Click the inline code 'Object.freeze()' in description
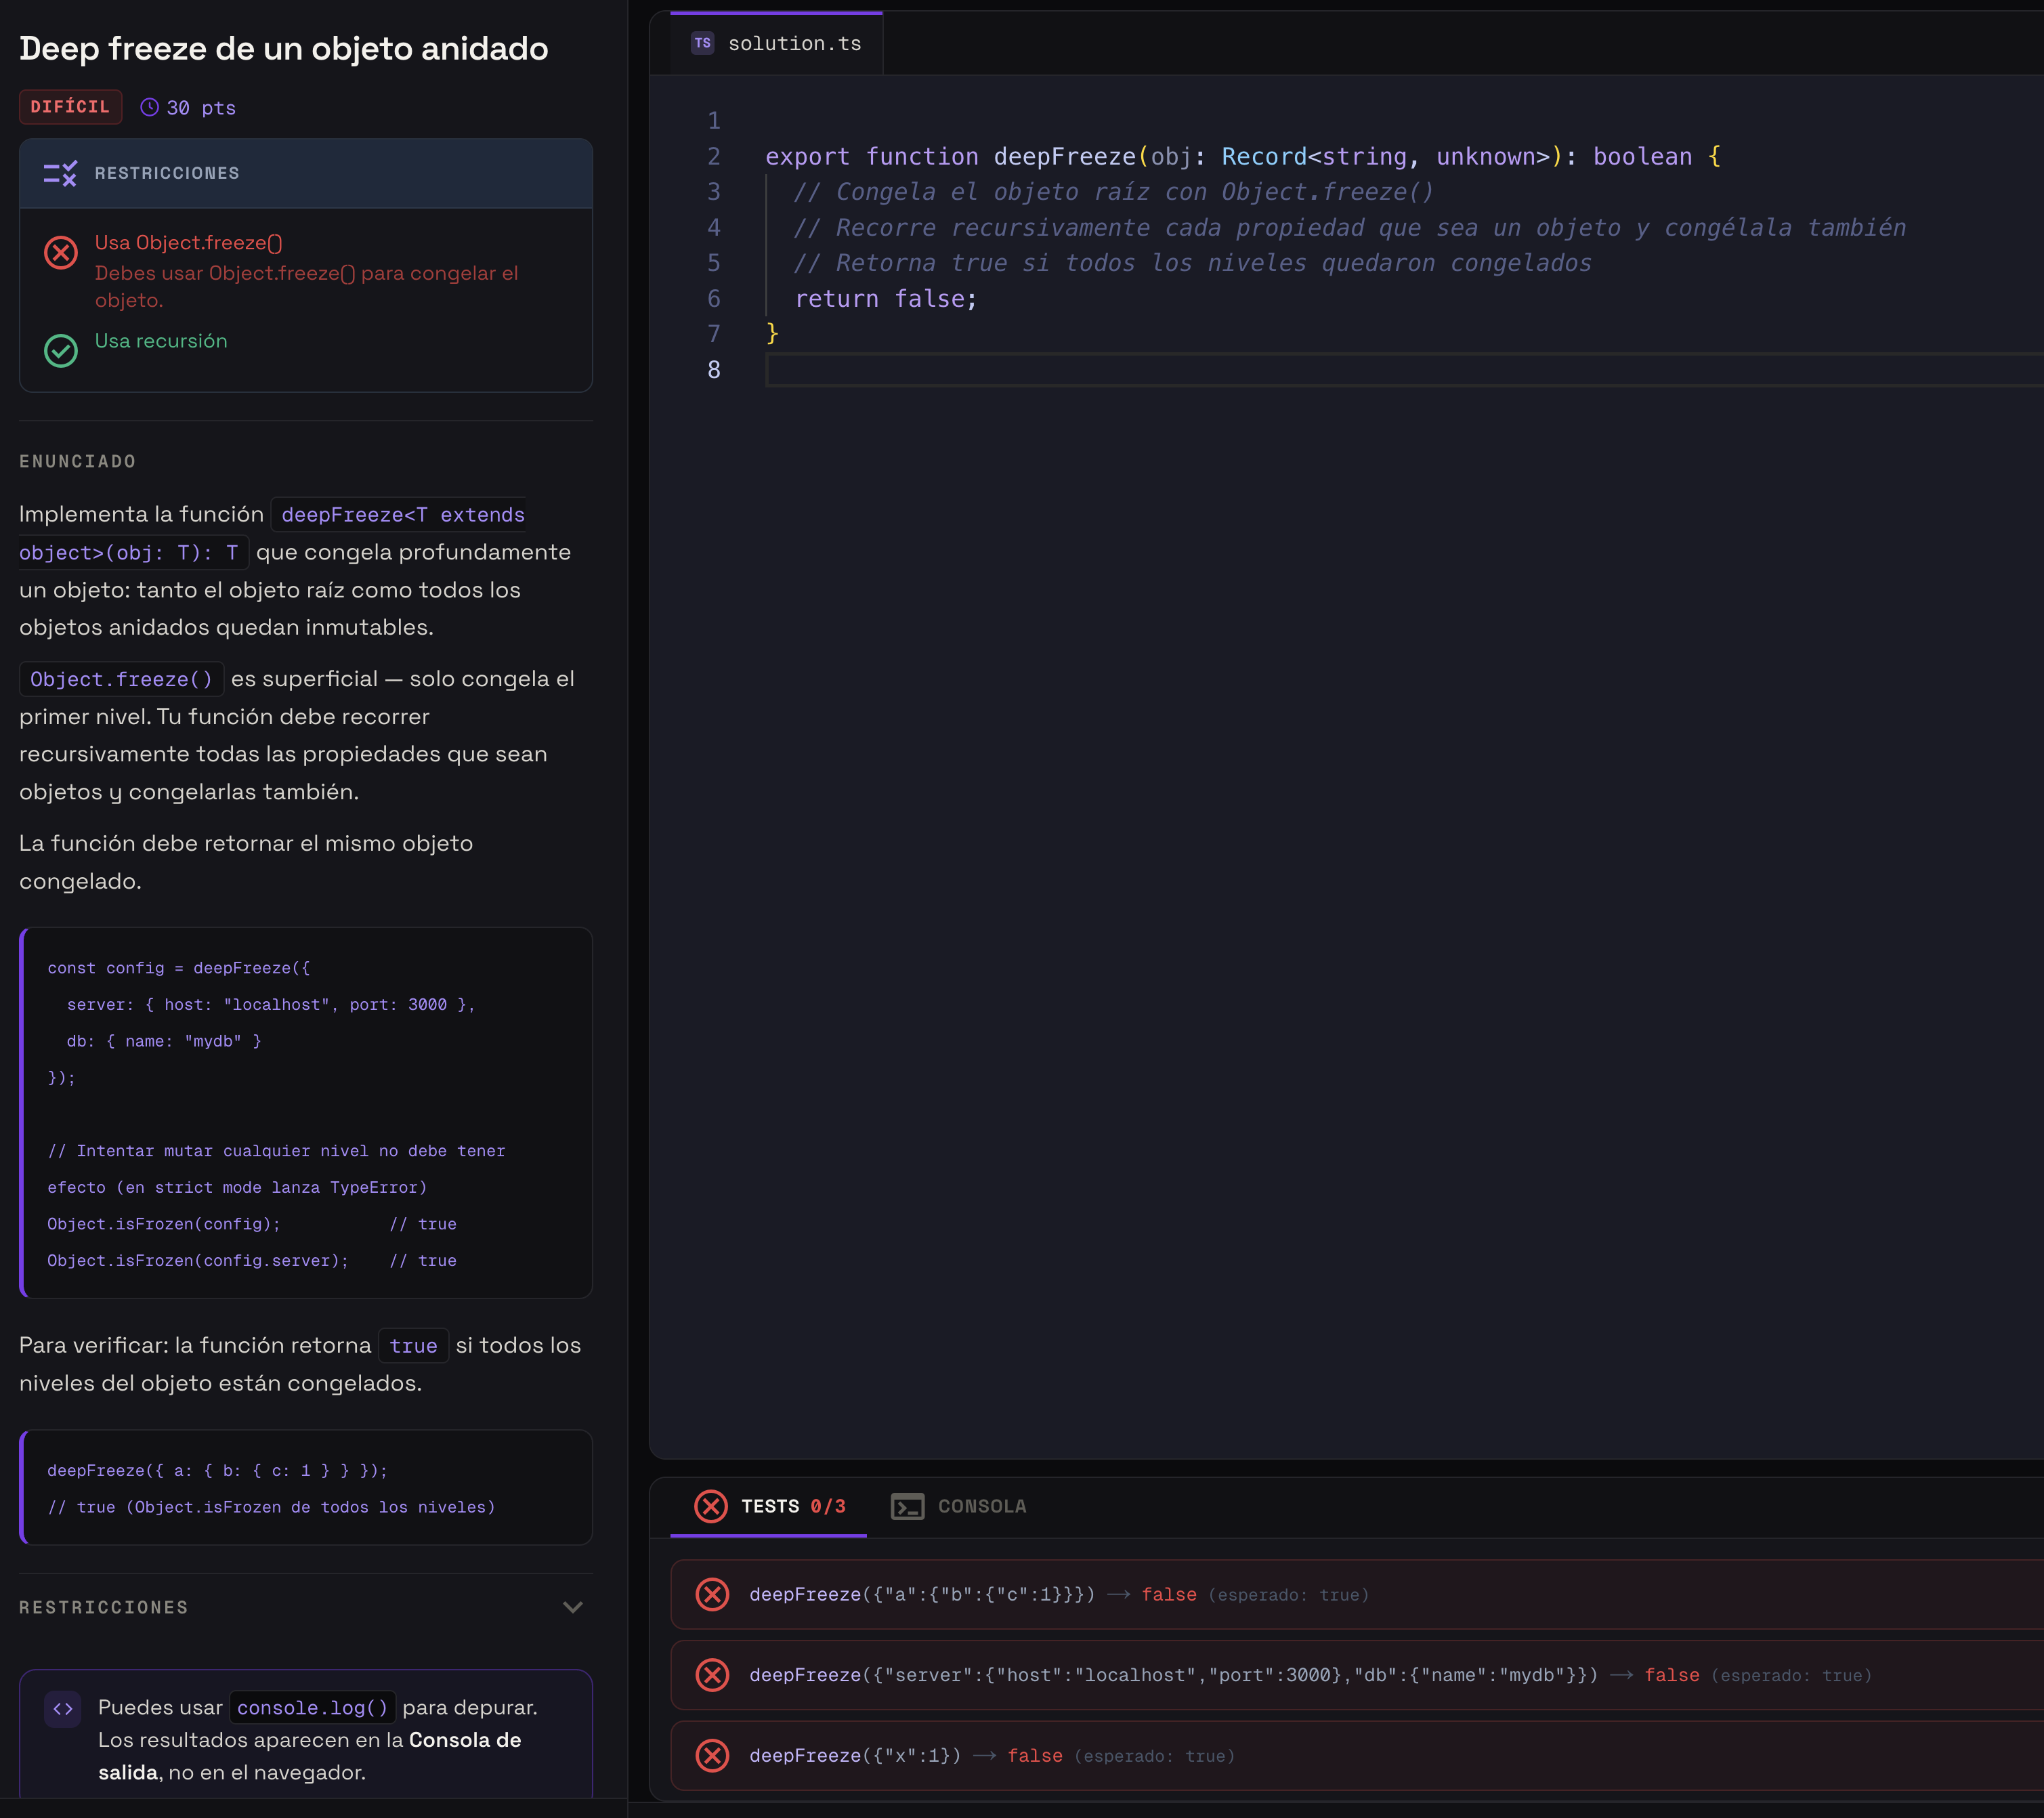 121,680
